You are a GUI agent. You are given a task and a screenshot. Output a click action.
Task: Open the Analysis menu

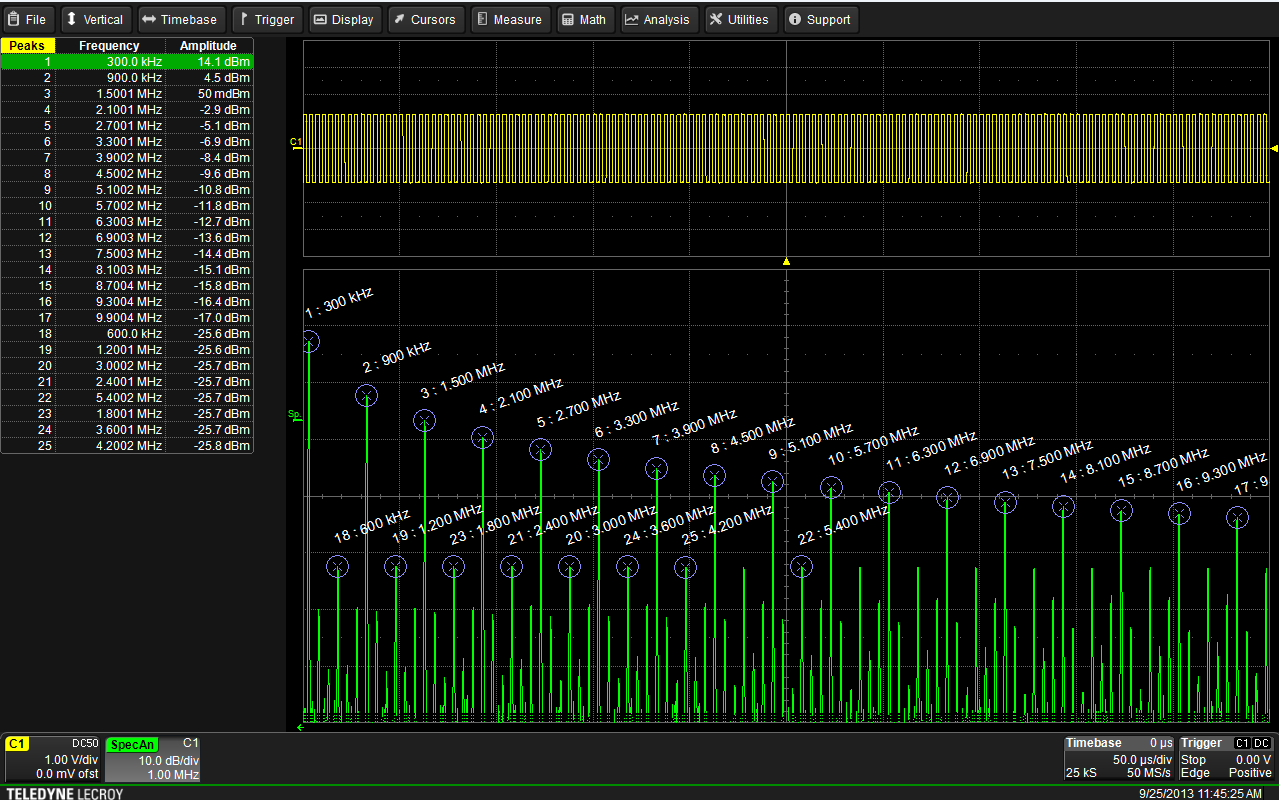tap(659, 19)
